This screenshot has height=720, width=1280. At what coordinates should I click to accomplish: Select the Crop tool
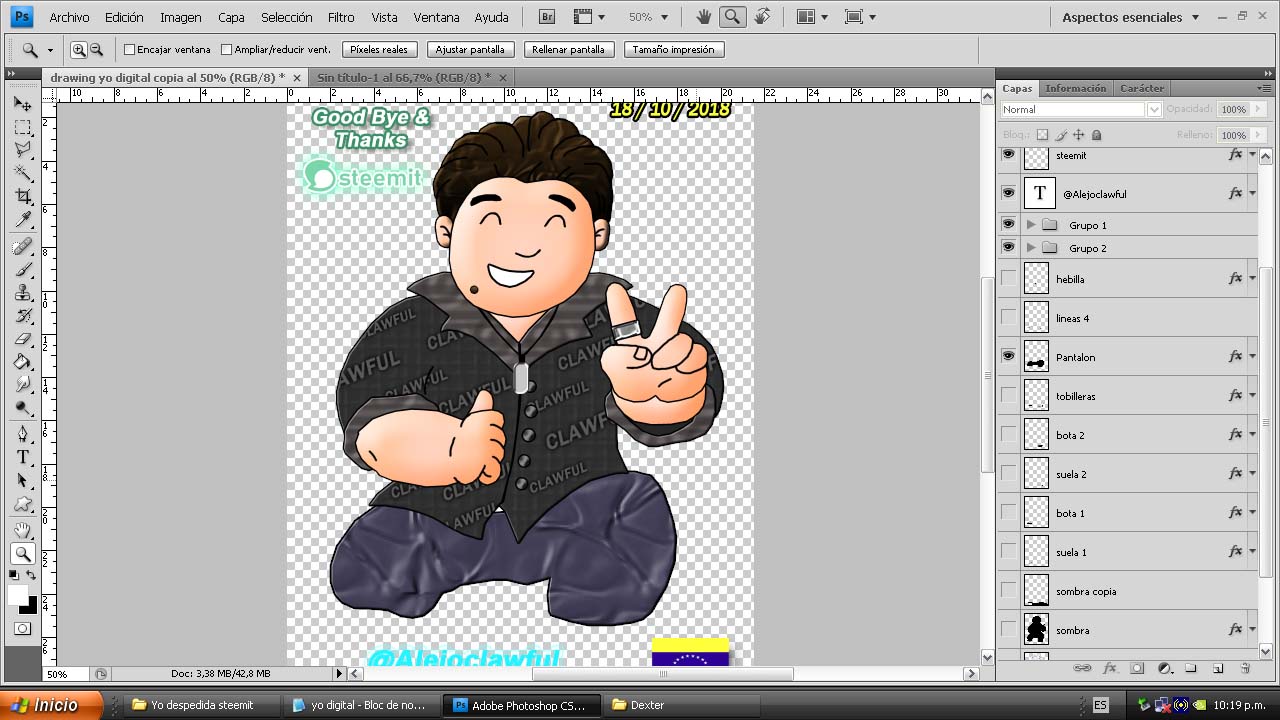23,197
